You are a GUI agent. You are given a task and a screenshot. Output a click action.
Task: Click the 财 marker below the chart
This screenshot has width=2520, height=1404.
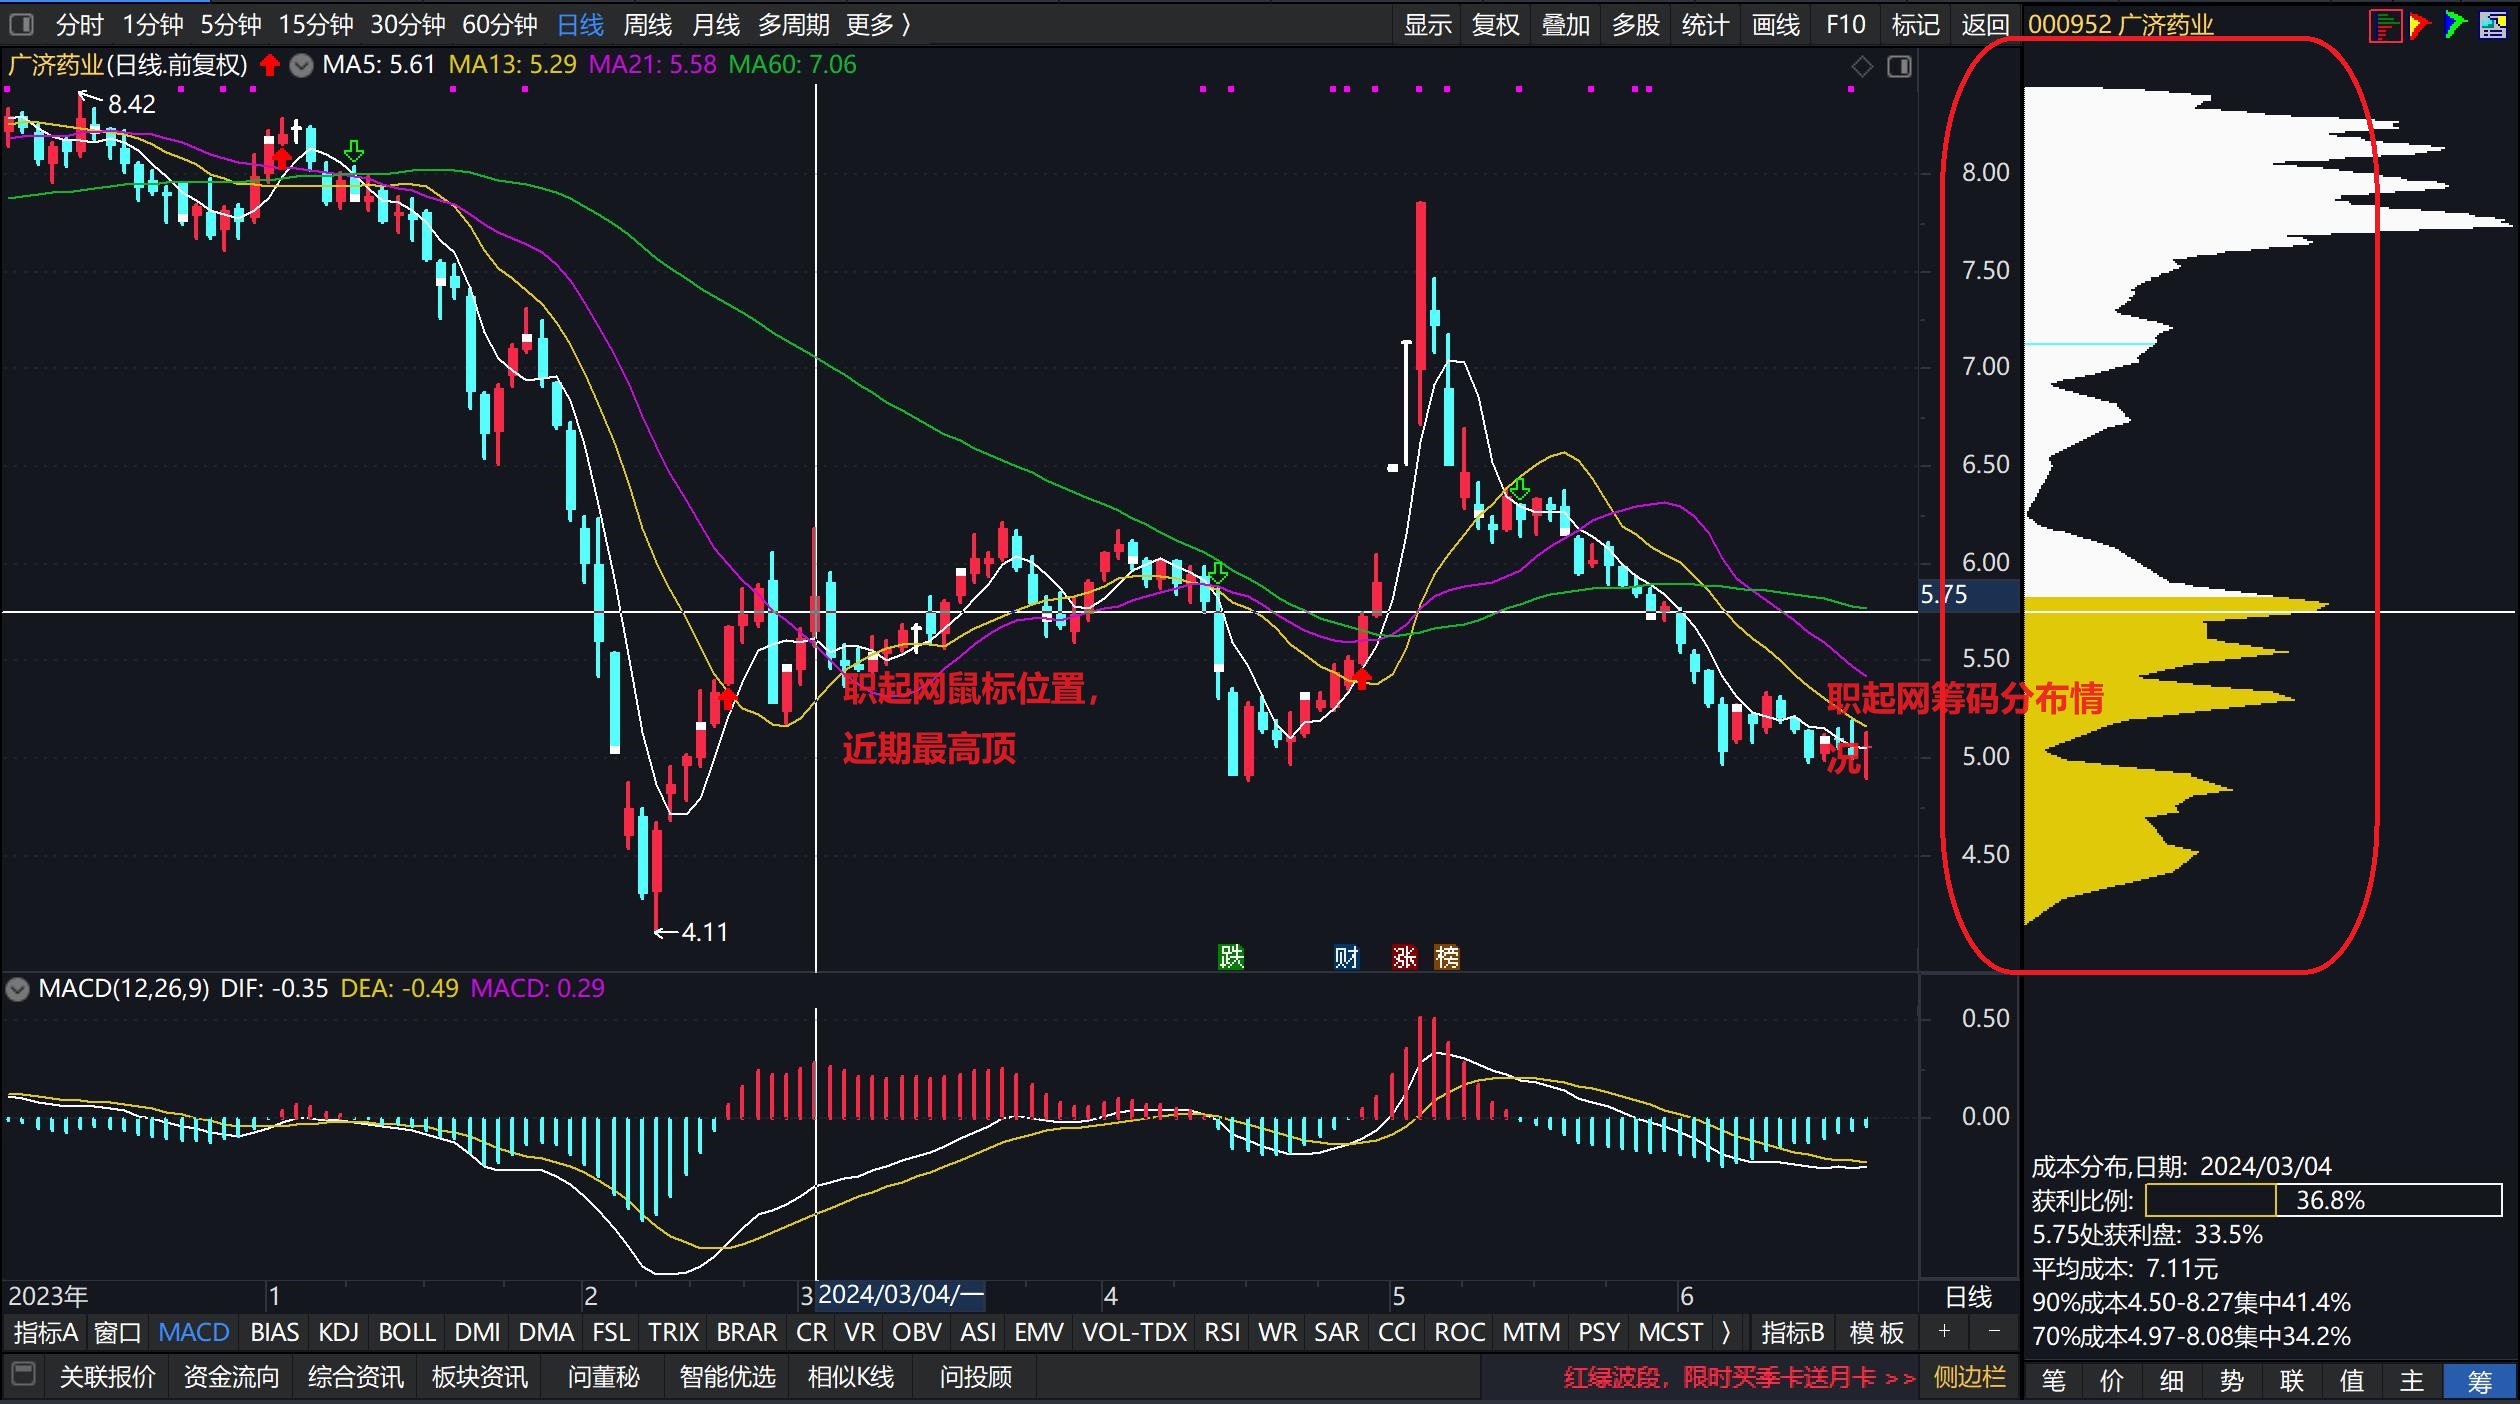[x=1346, y=957]
